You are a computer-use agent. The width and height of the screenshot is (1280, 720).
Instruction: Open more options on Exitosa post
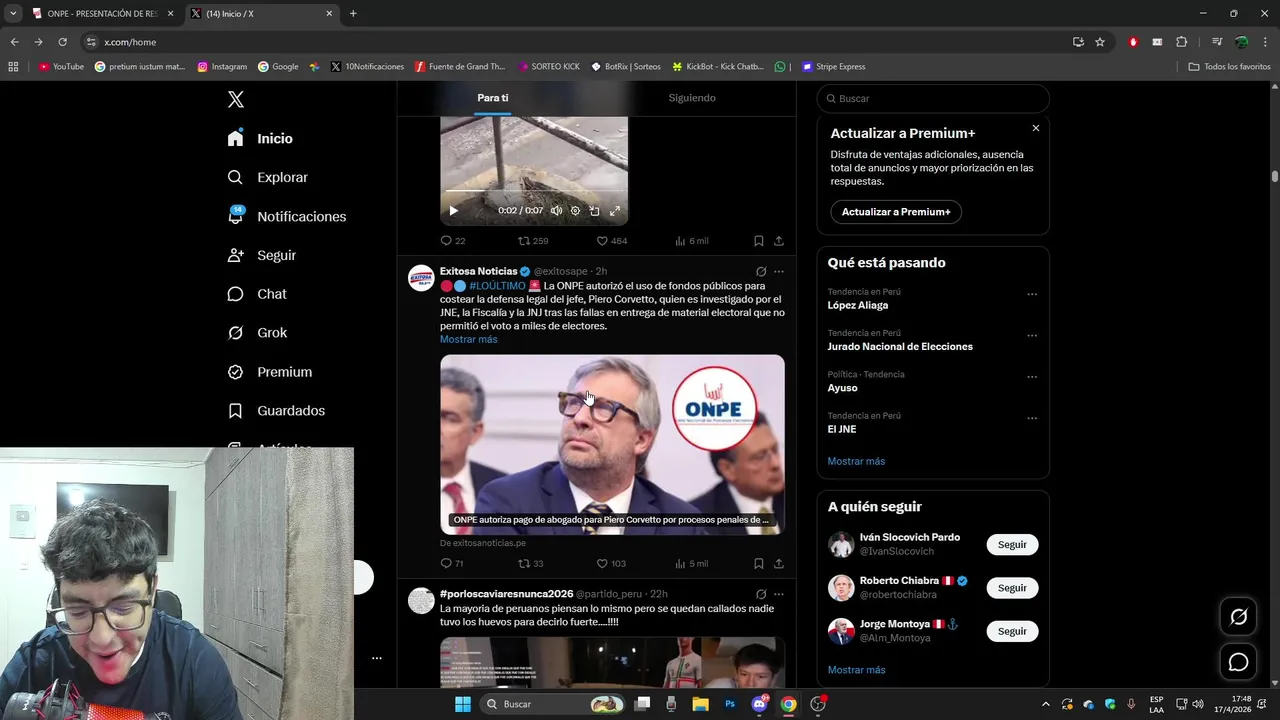779,271
